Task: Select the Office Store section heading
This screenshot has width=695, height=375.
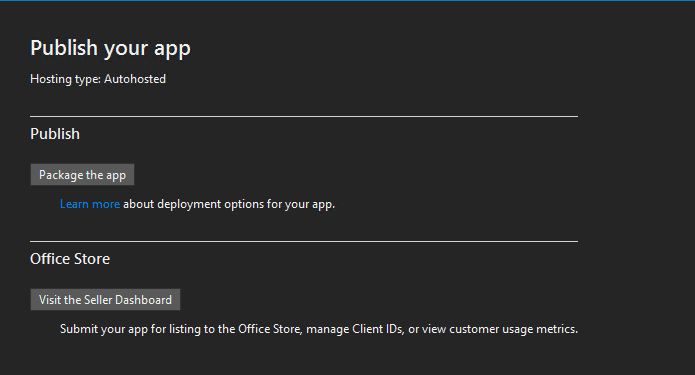Action: (70, 259)
